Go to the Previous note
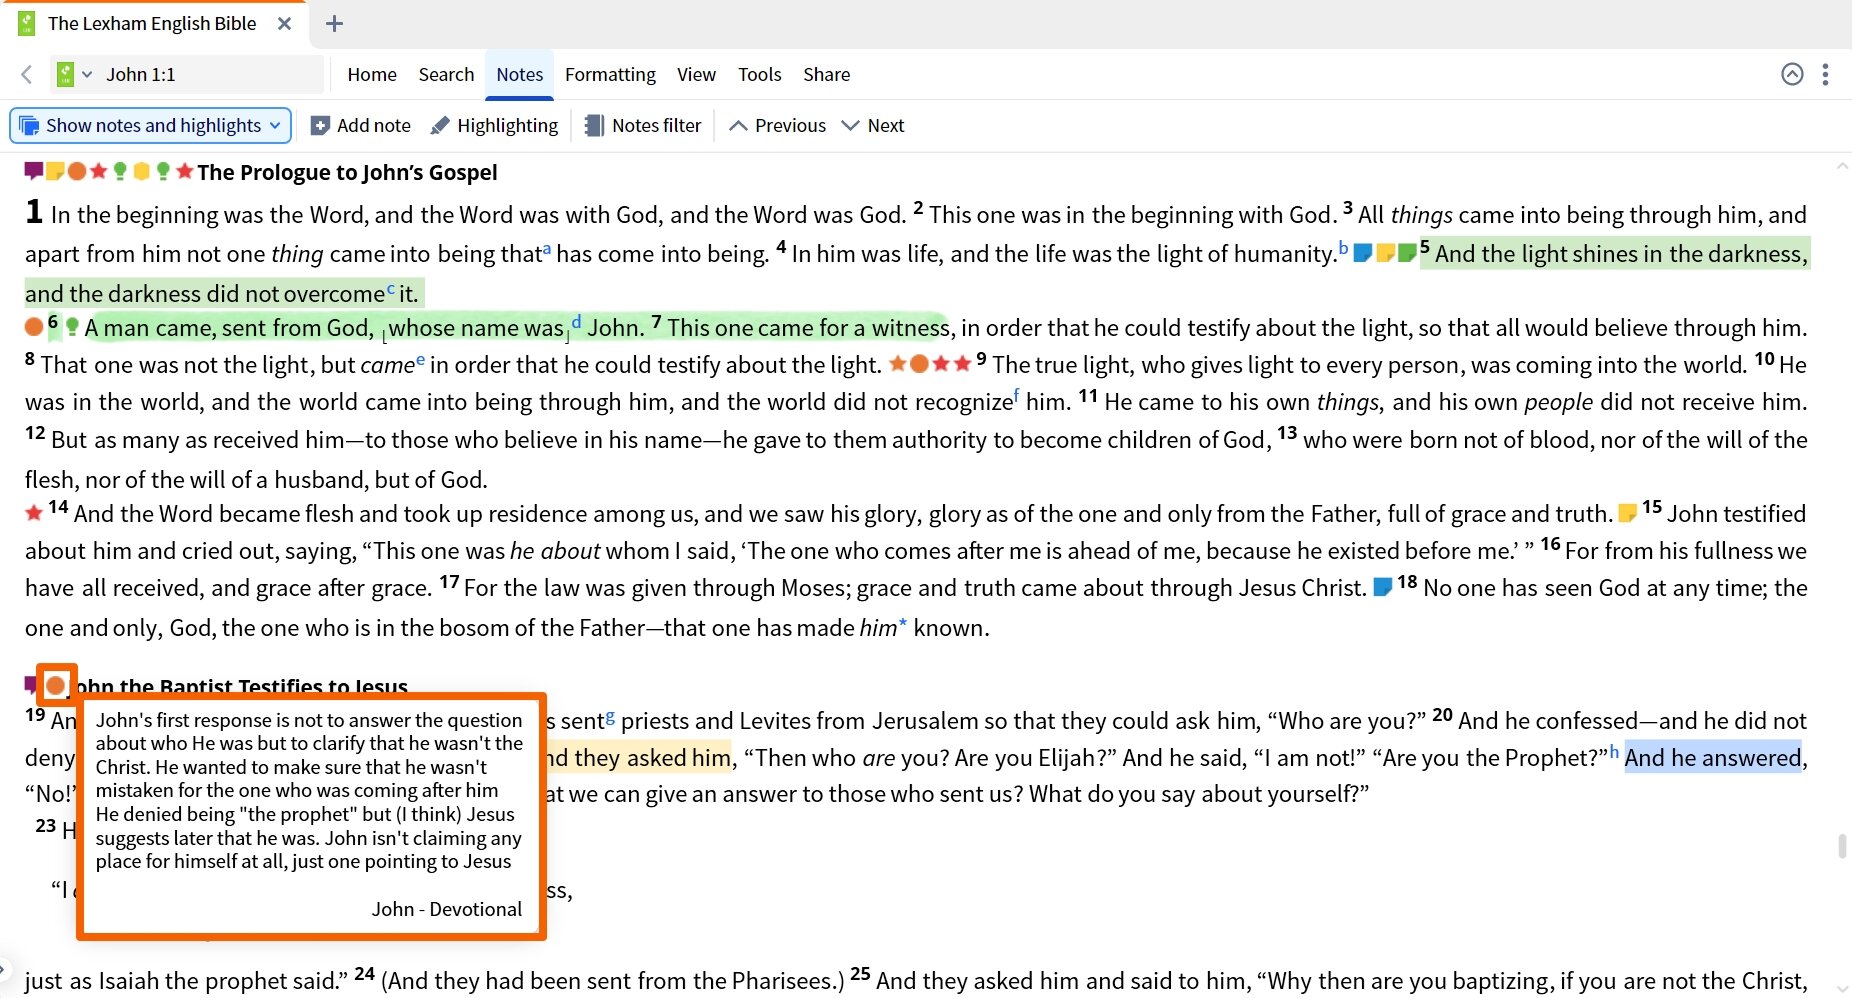1852x998 pixels. coord(777,125)
